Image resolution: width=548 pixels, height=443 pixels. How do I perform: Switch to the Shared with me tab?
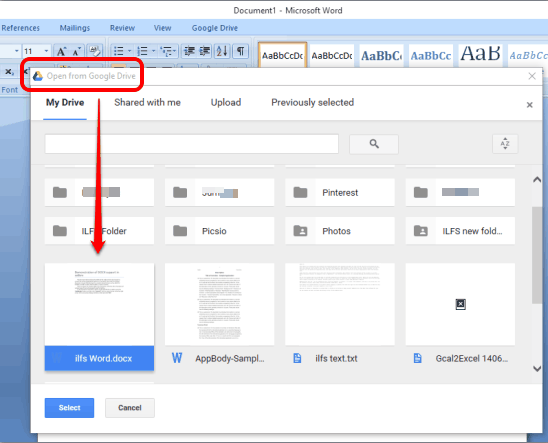[147, 103]
